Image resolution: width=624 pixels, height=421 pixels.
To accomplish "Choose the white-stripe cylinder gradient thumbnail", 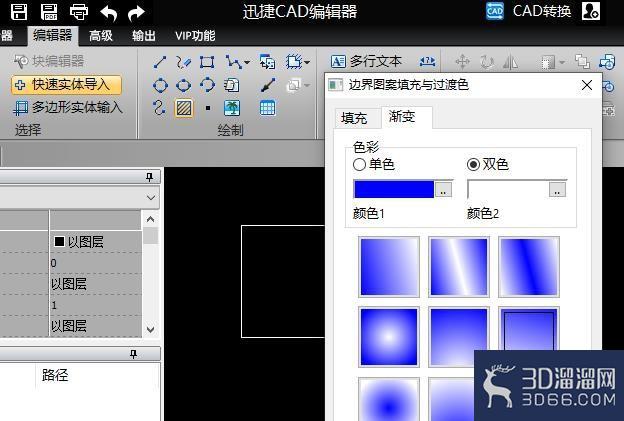I will tap(459, 267).
